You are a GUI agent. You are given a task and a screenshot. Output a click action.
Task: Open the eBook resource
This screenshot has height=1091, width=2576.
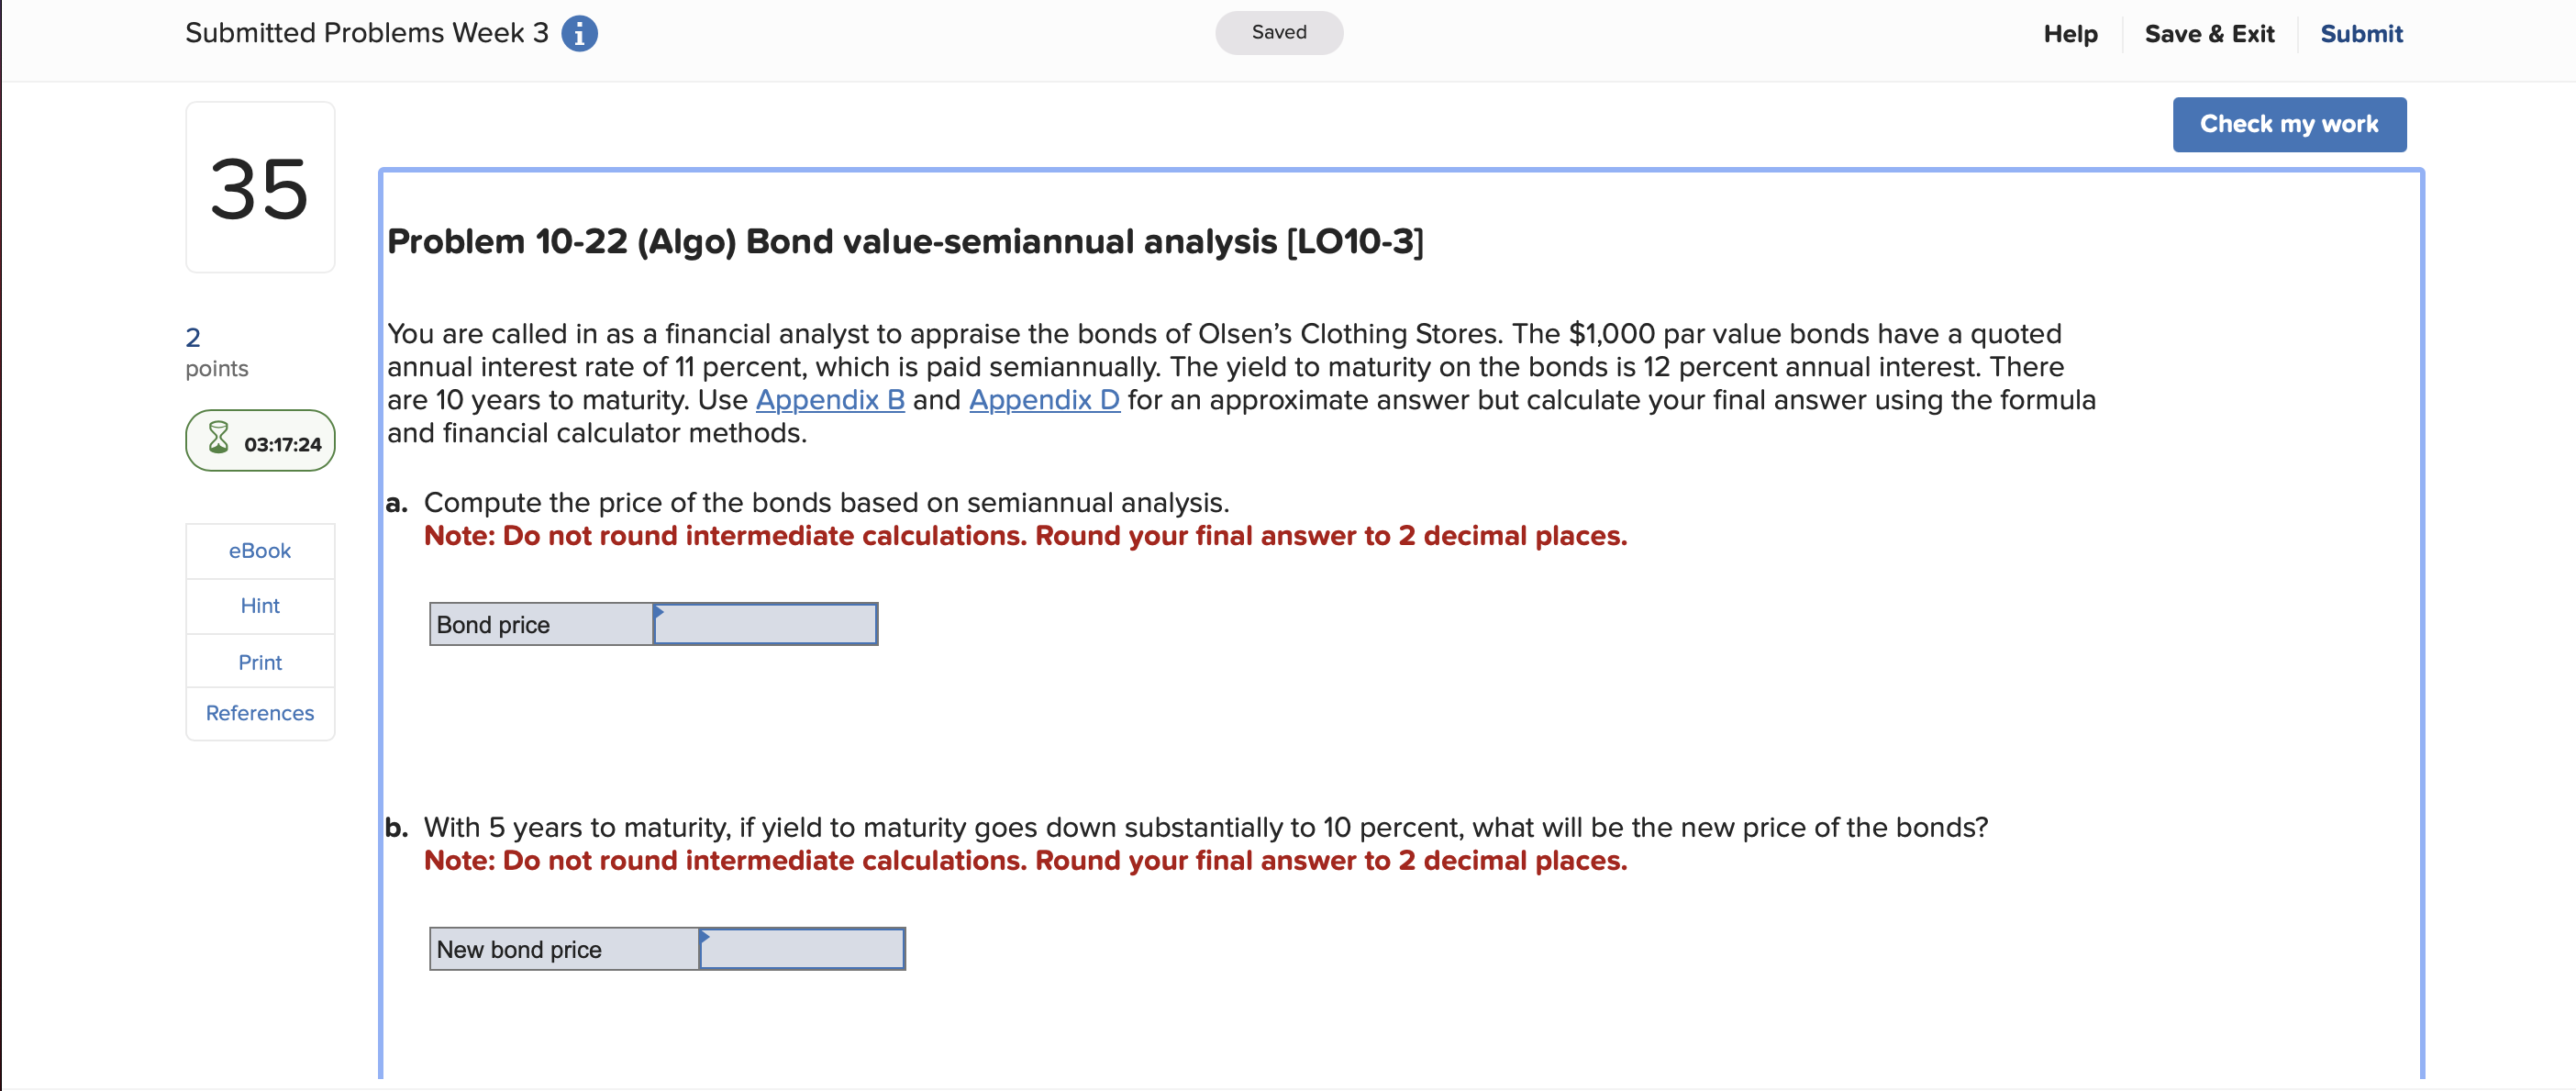[x=259, y=550]
